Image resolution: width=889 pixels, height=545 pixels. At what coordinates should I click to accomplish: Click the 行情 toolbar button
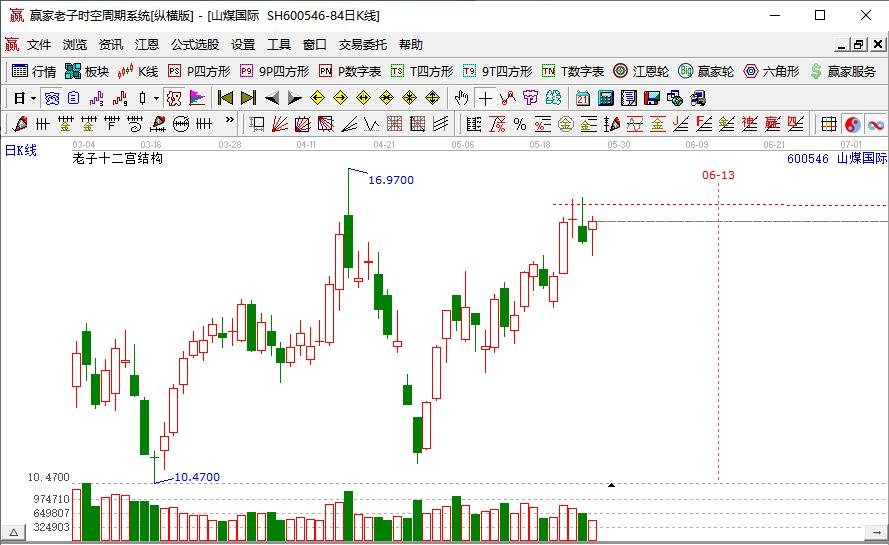[x=34, y=71]
